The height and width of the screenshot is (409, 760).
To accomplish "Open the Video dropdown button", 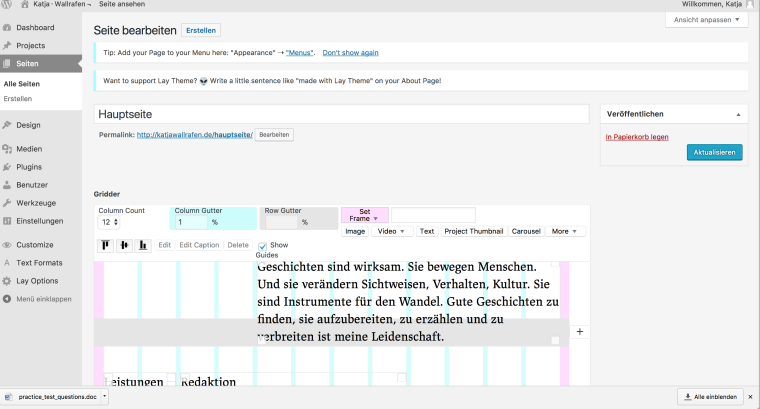I will tap(392, 231).
